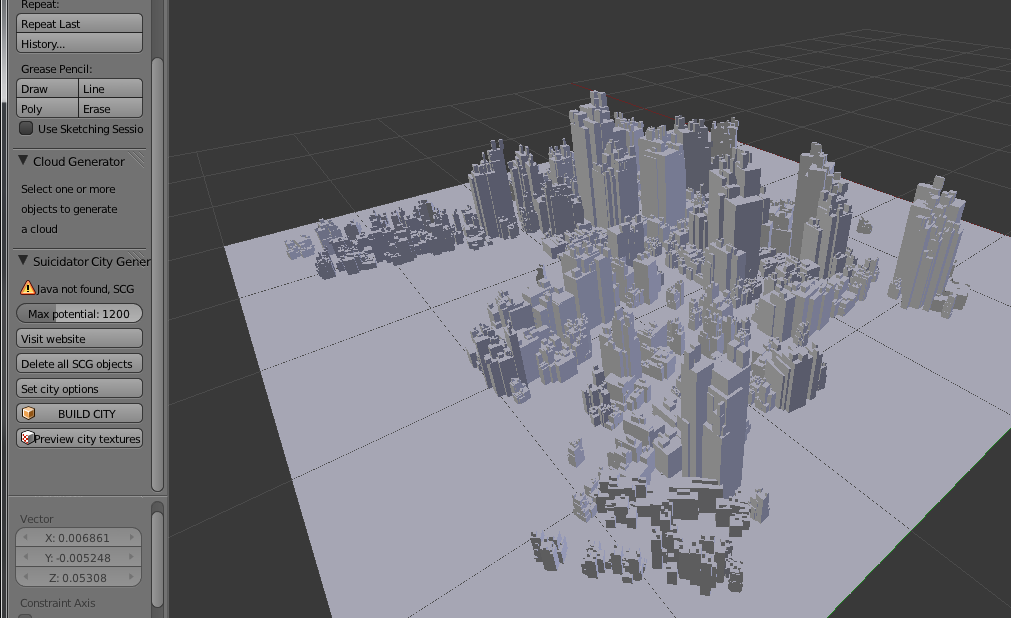
Task: Click the cube icon on BUILD CITY
Action: coord(28,414)
